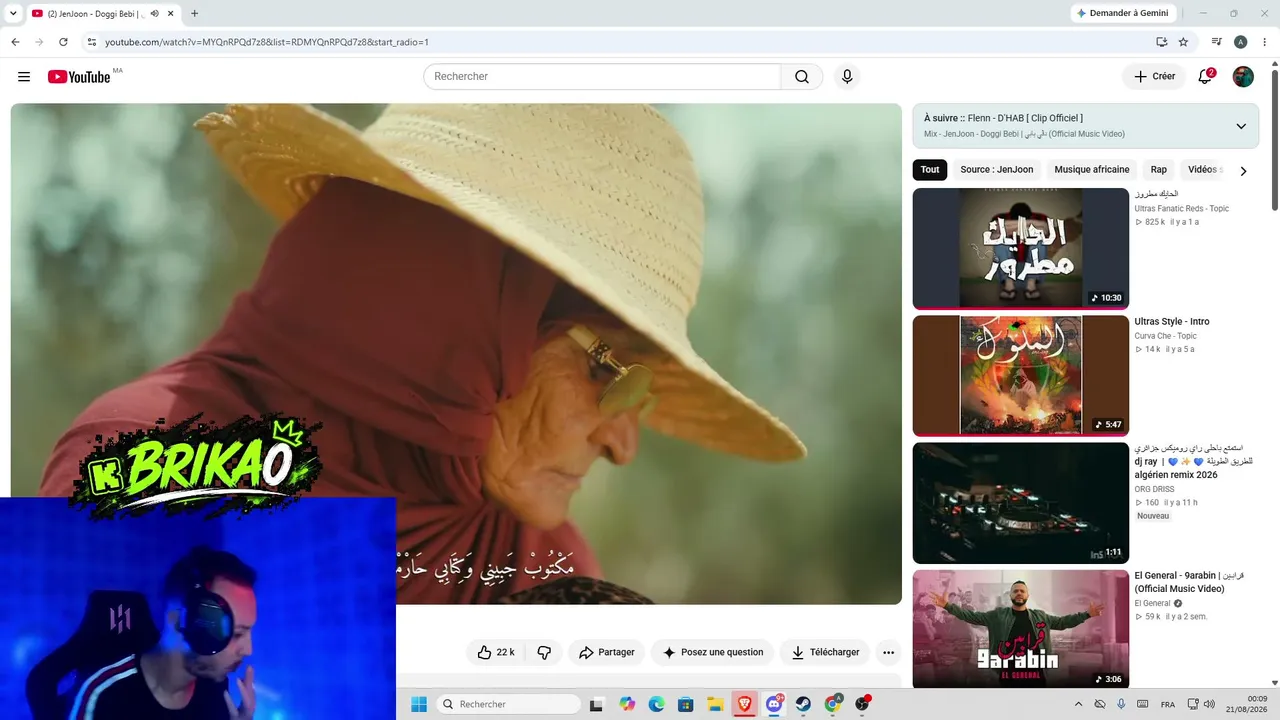
Task: Open the YouTube guide hamburger menu
Action: pos(24,77)
